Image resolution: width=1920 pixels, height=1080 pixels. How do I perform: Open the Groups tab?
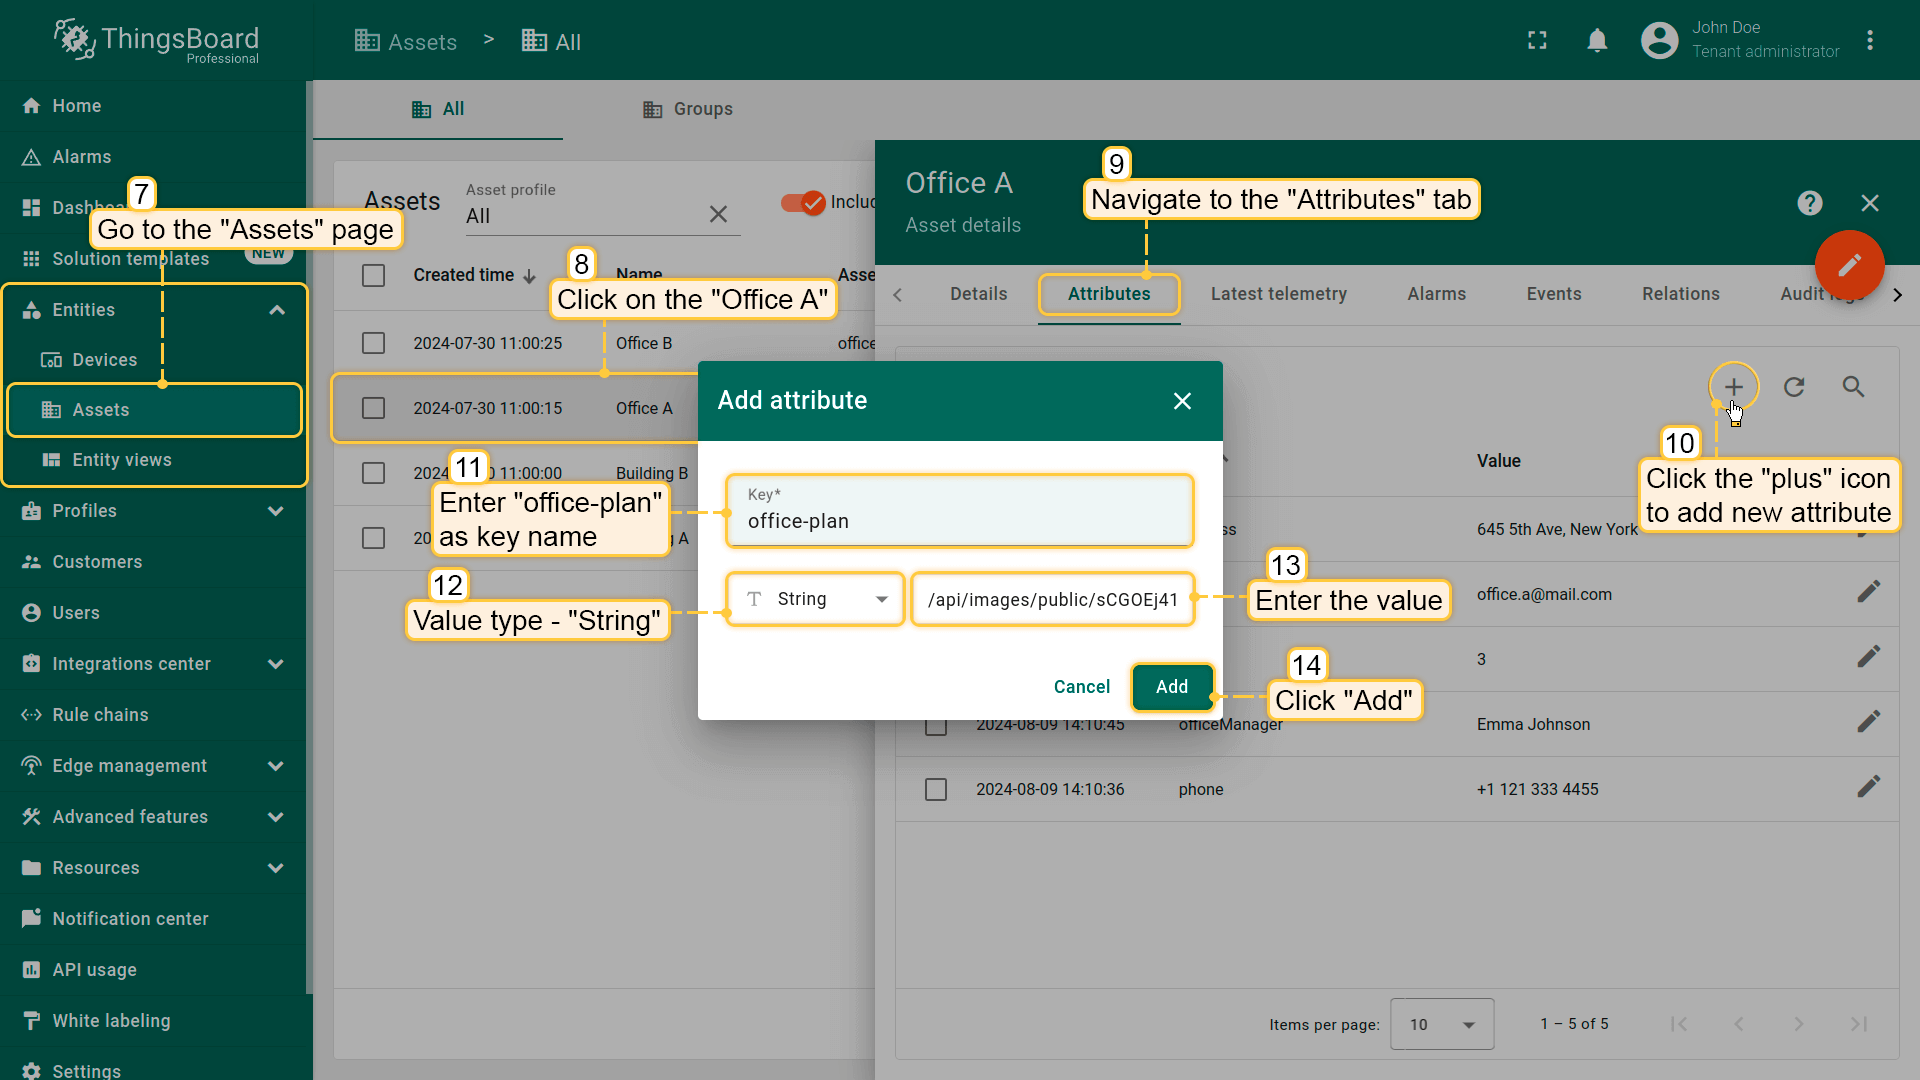(688, 109)
